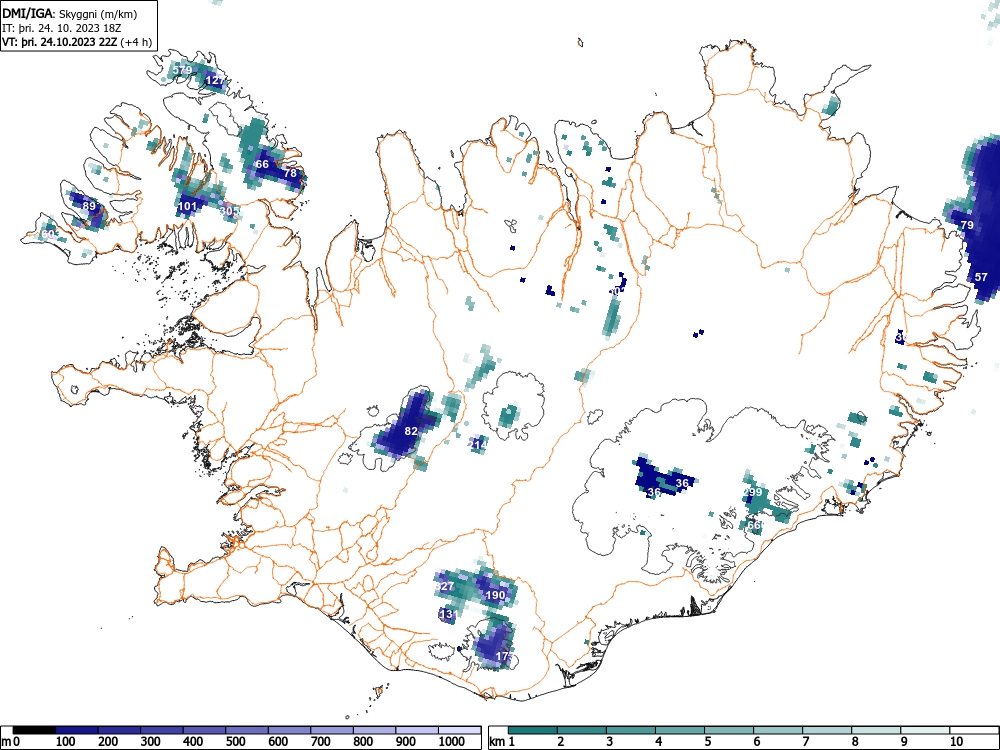Click the legend swatch between 400 and 500

pos(204,730)
